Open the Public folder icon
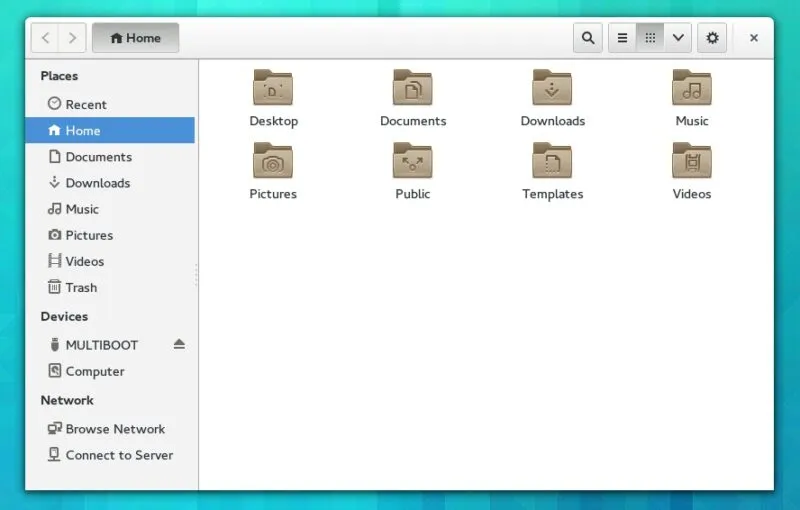800x510 pixels. (x=413, y=160)
